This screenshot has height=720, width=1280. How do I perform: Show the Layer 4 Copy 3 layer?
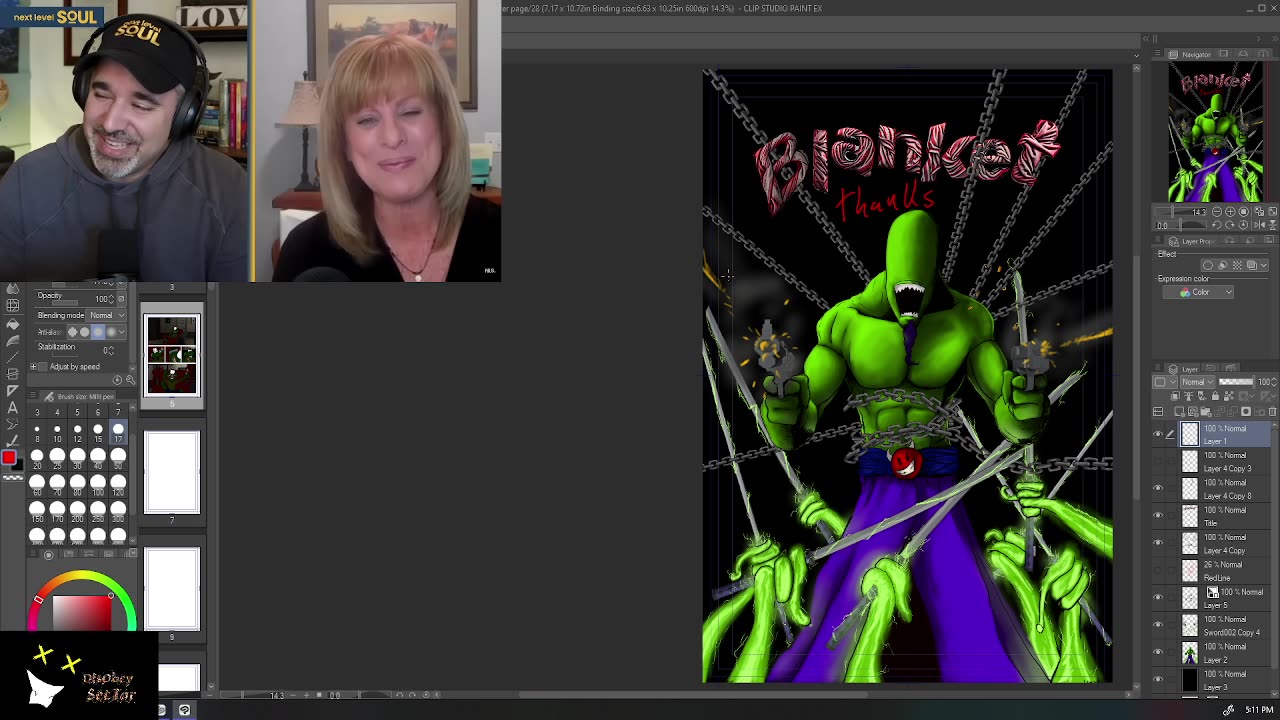1158,462
